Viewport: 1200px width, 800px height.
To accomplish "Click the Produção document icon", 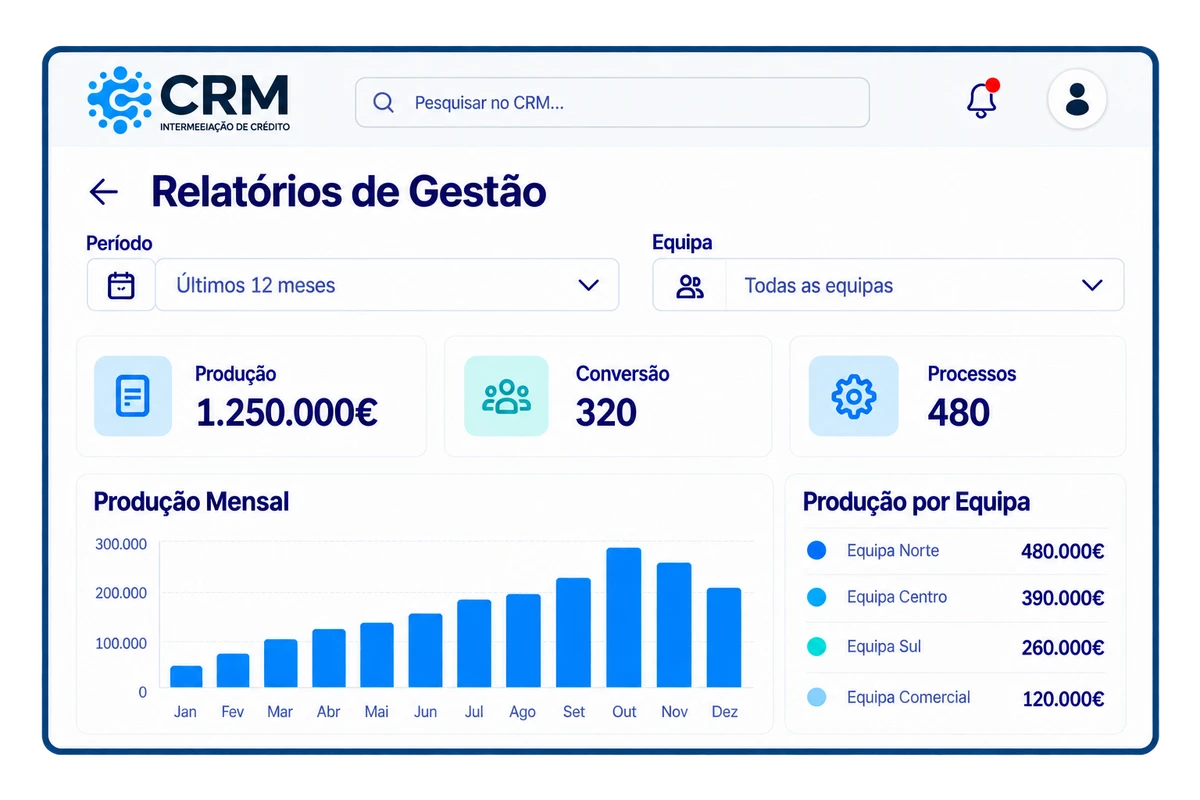I will [133, 396].
